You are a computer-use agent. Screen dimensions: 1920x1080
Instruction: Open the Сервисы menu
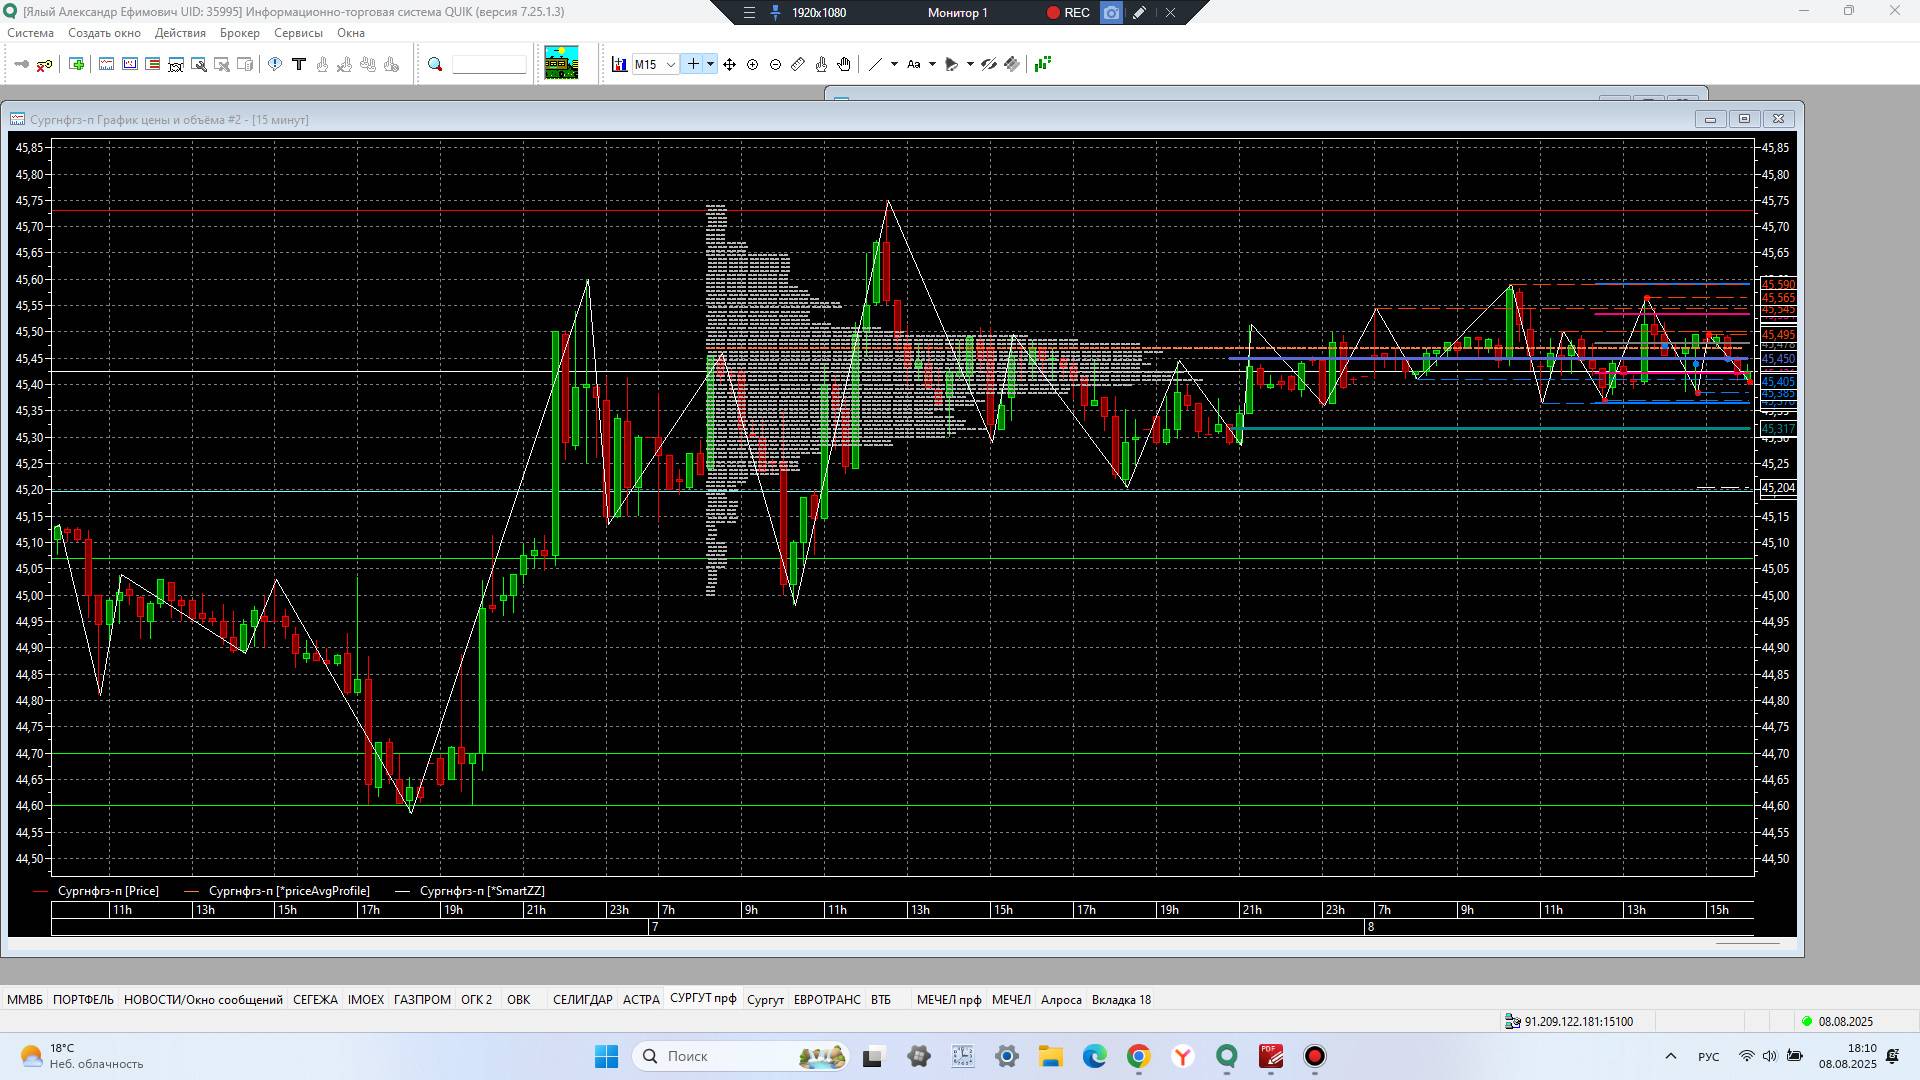coord(298,33)
